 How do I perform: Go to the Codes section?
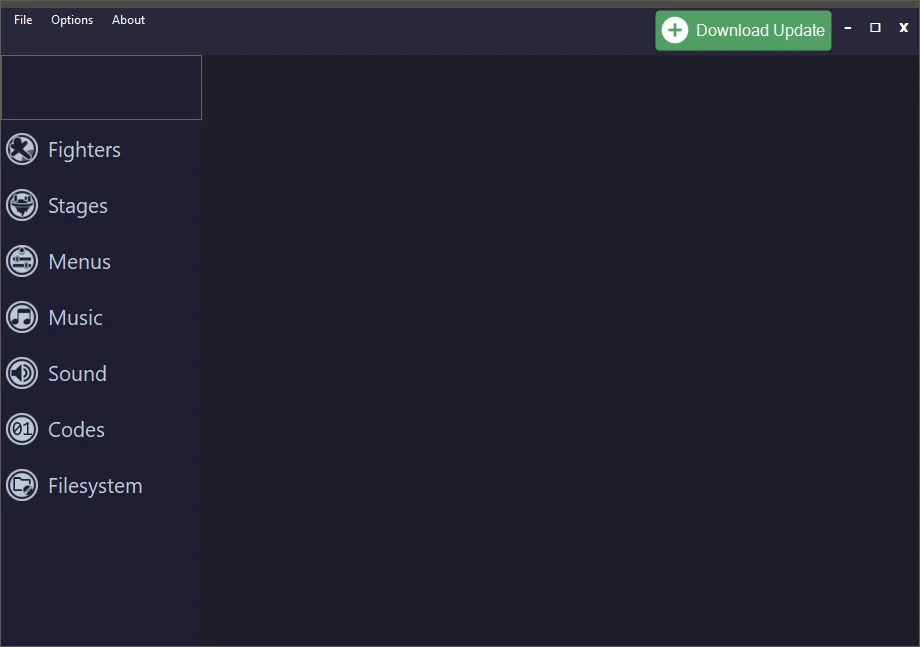tap(76, 429)
